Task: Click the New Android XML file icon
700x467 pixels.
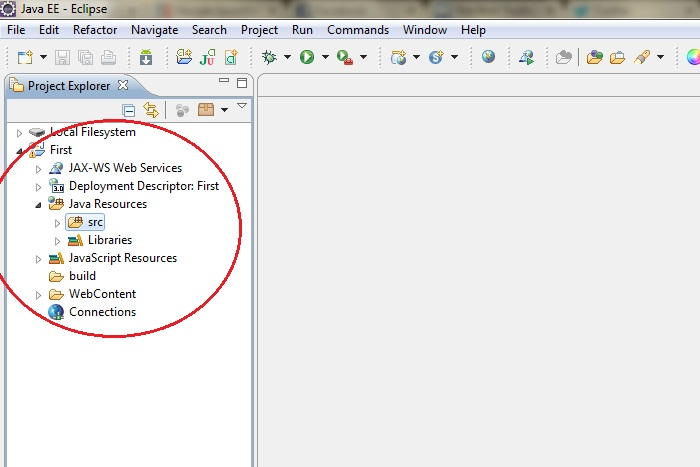Action: (x=231, y=57)
